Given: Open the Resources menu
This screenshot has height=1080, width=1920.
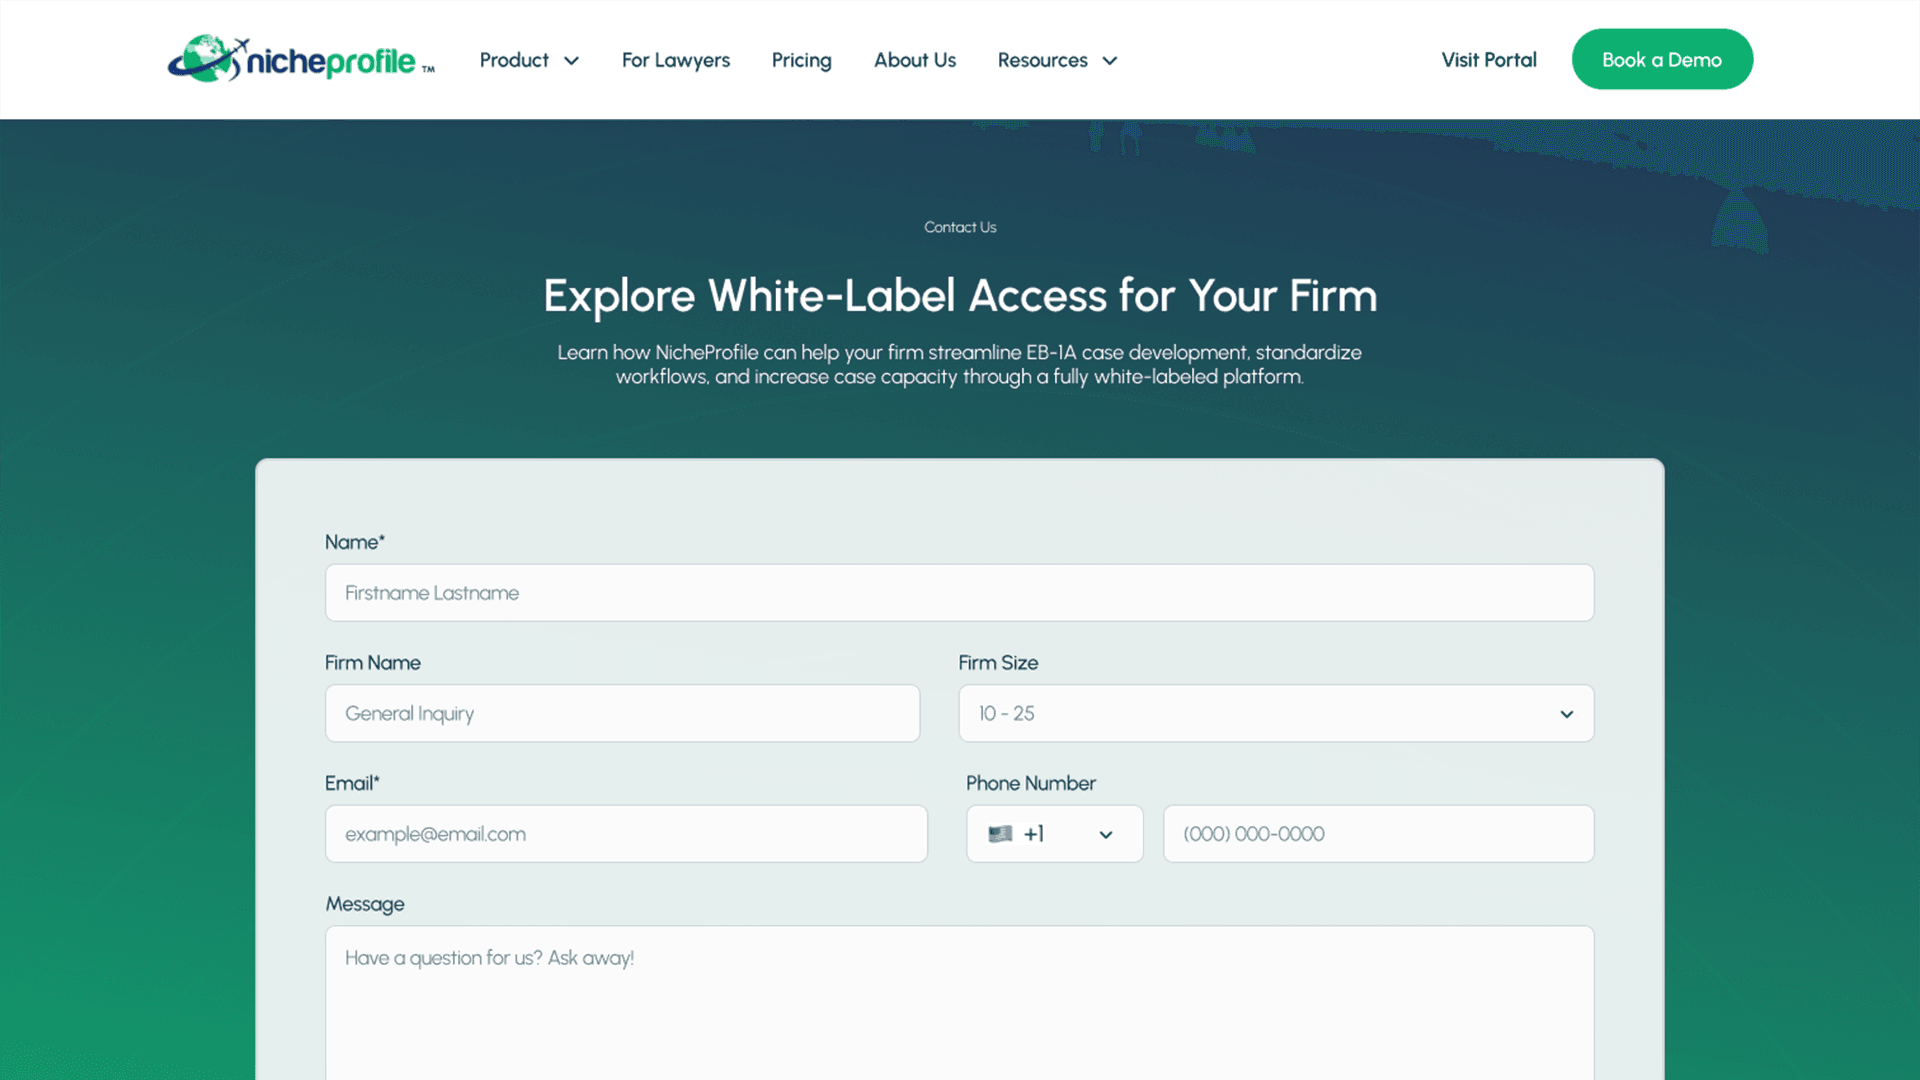Looking at the screenshot, I should coord(1057,60).
